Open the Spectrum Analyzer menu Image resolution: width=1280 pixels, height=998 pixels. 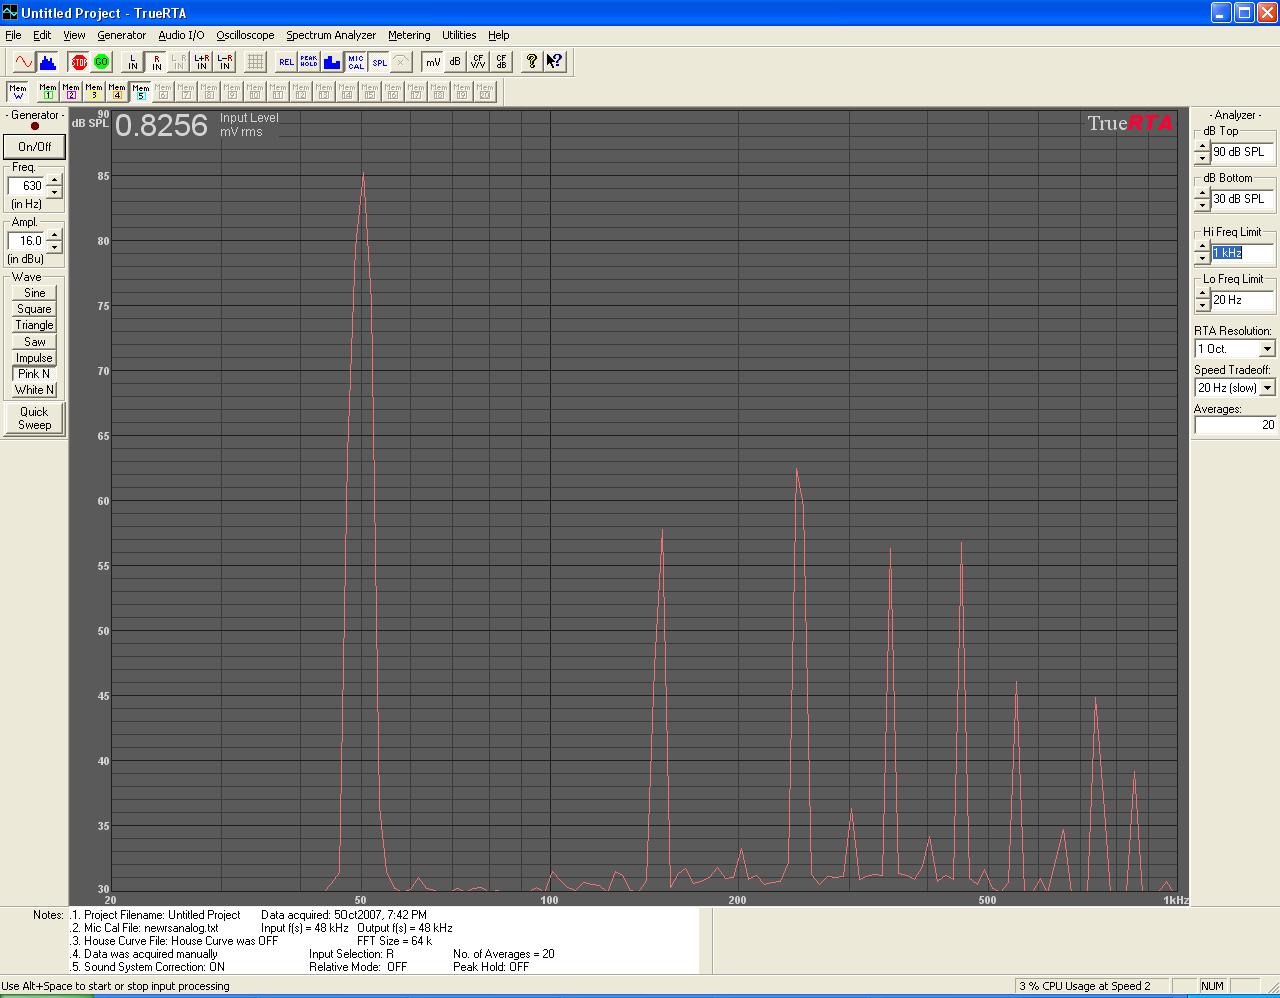(330, 35)
